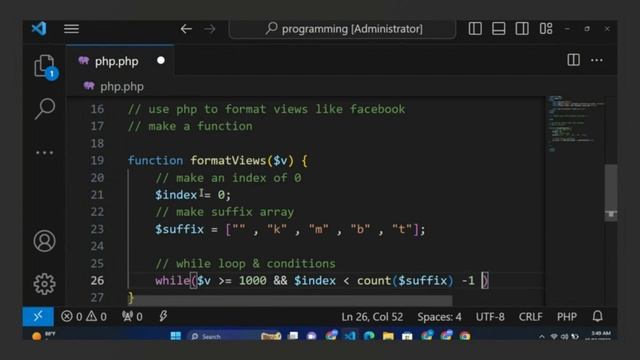Change indentation via 'Spaces: 4'
The image size is (640, 360).
(x=439, y=317)
